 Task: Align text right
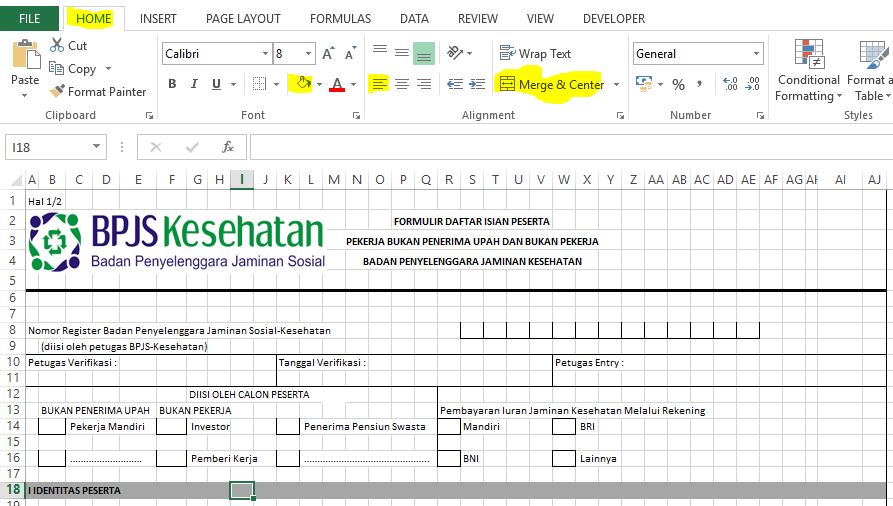coord(424,84)
